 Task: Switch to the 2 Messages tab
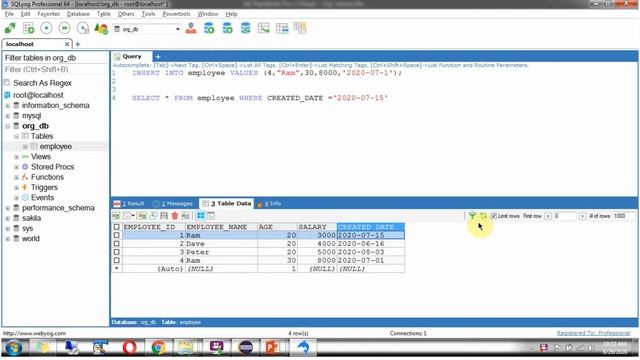172,203
